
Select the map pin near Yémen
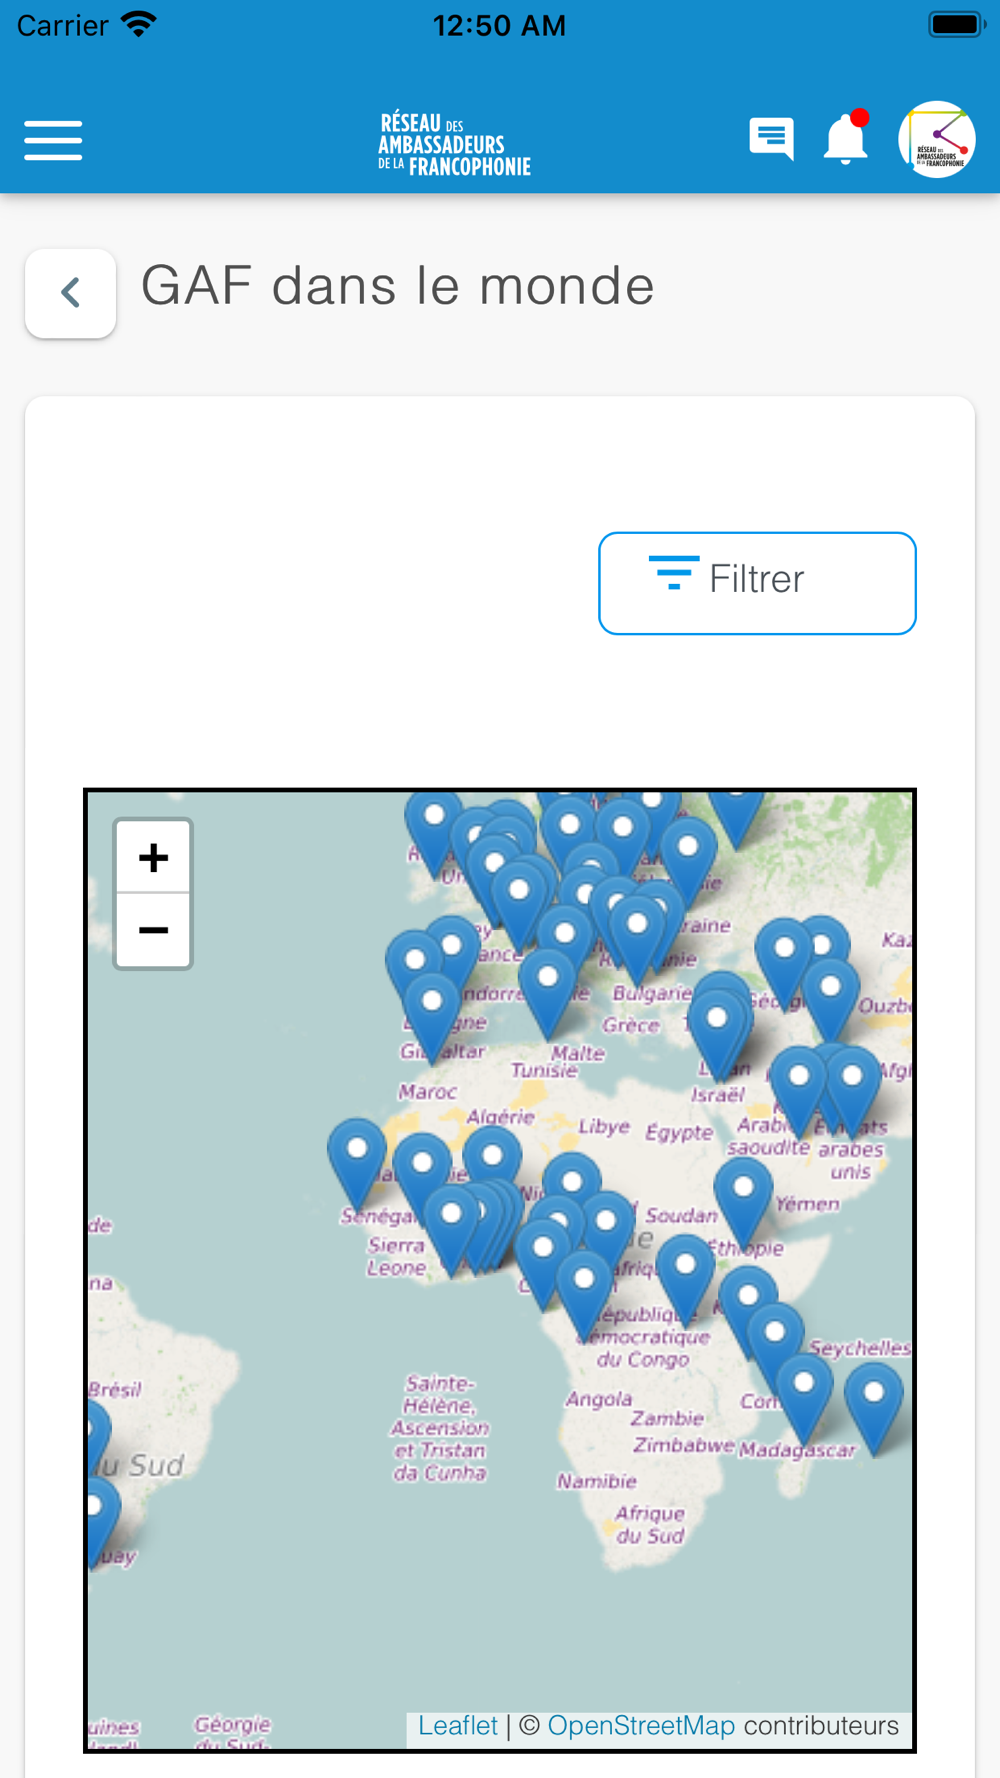(743, 1203)
